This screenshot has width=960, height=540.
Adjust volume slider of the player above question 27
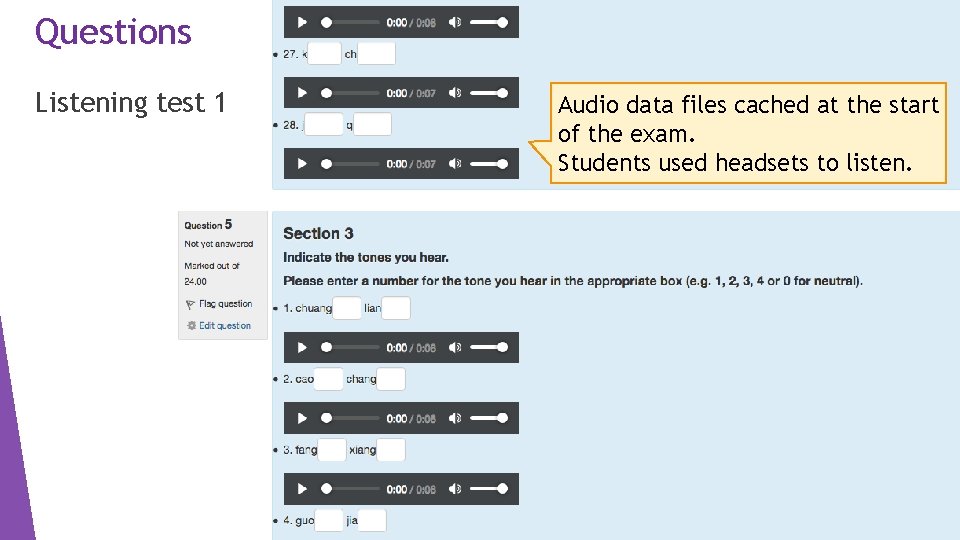click(489, 23)
